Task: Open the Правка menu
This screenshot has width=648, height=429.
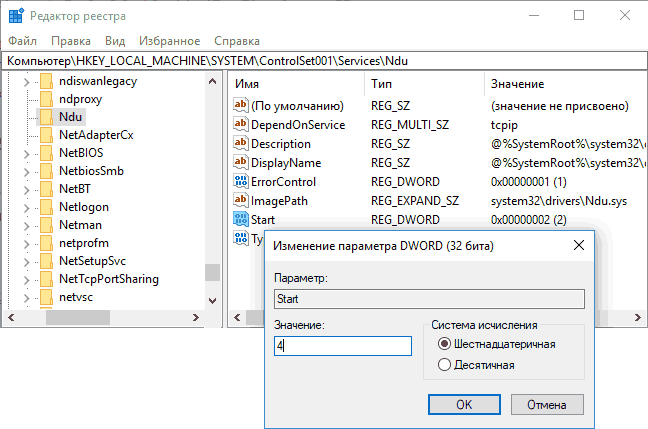Action: click(71, 41)
